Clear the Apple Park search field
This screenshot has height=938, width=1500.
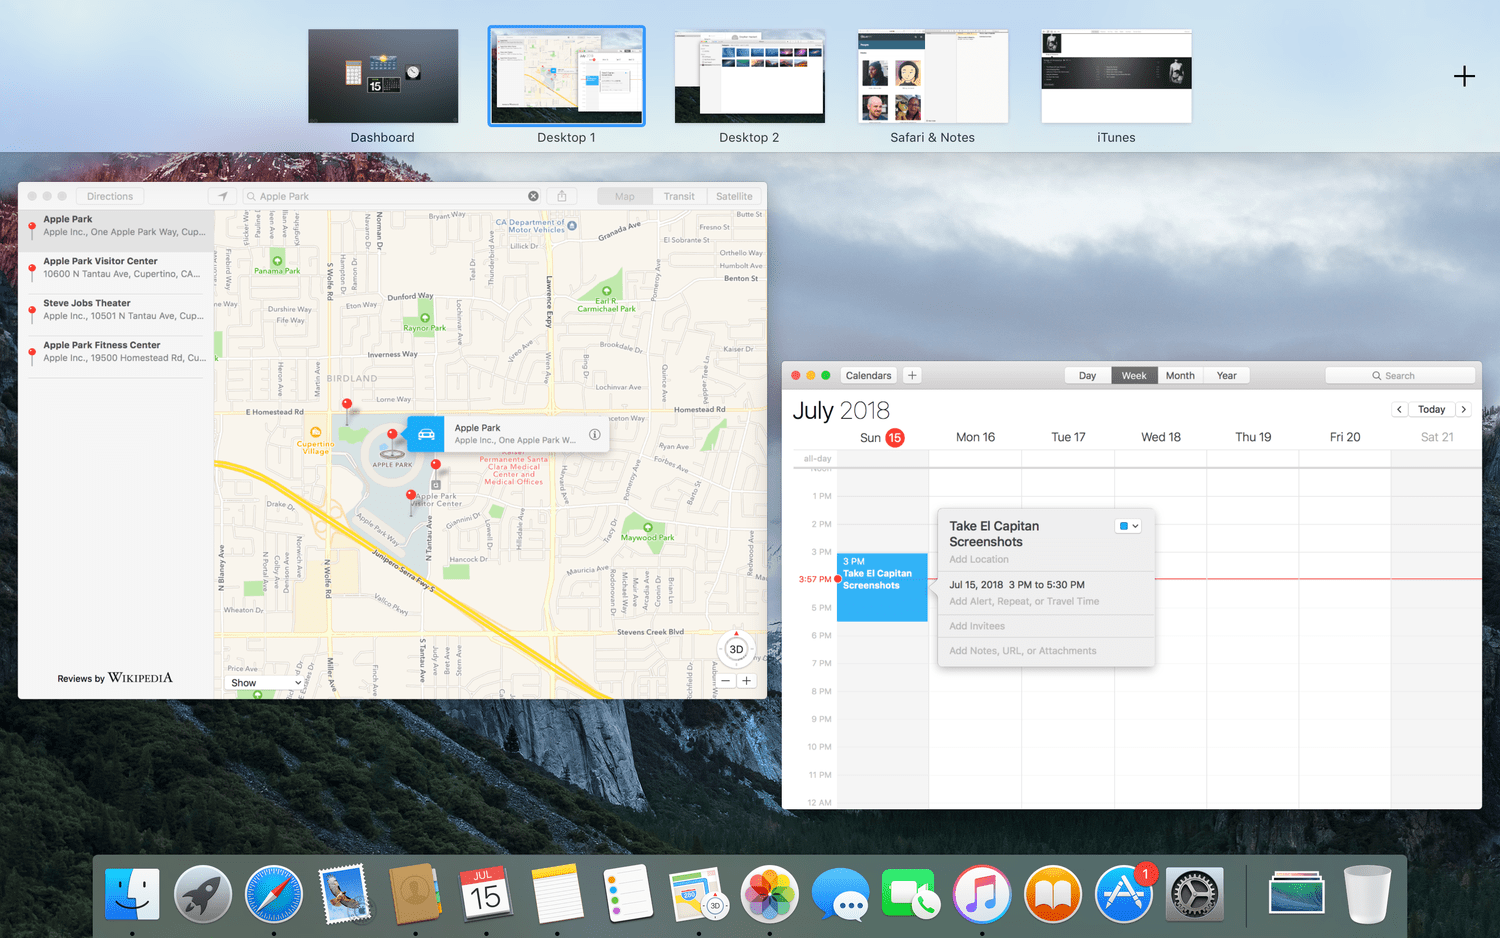(x=533, y=196)
